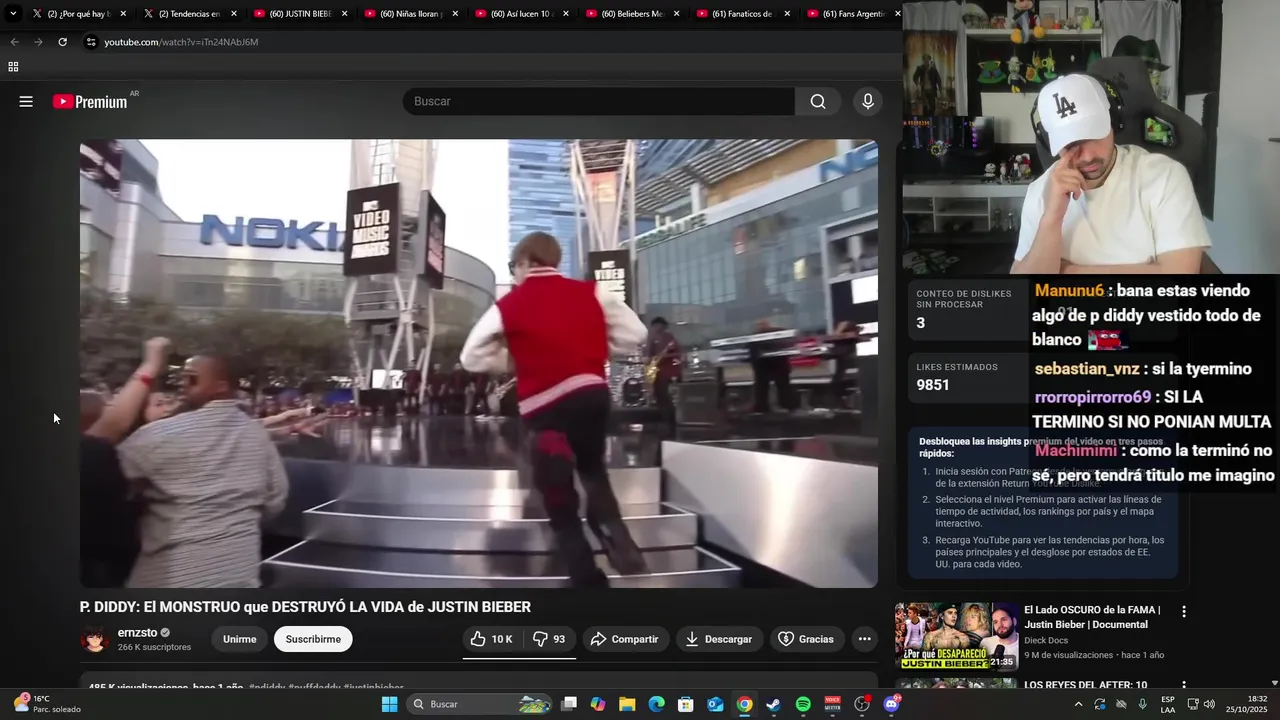
Task: Send thanks with Gracias button
Action: (x=806, y=639)
